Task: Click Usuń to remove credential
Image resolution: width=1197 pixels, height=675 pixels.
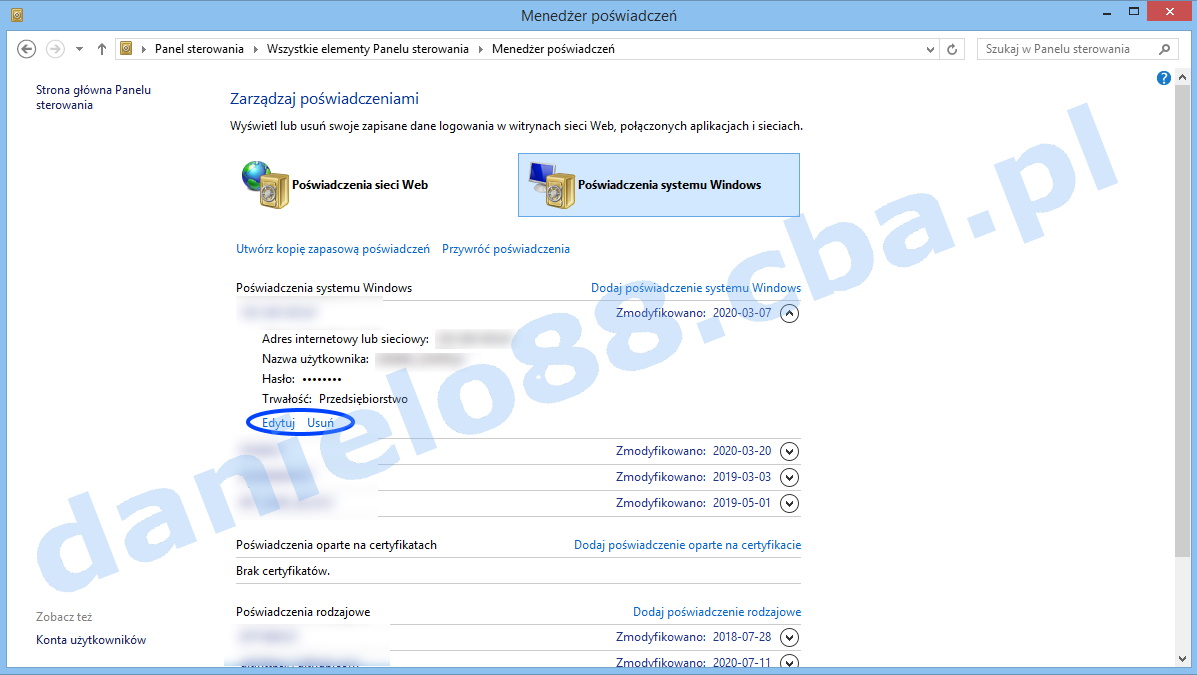Action: coord(320,423)
